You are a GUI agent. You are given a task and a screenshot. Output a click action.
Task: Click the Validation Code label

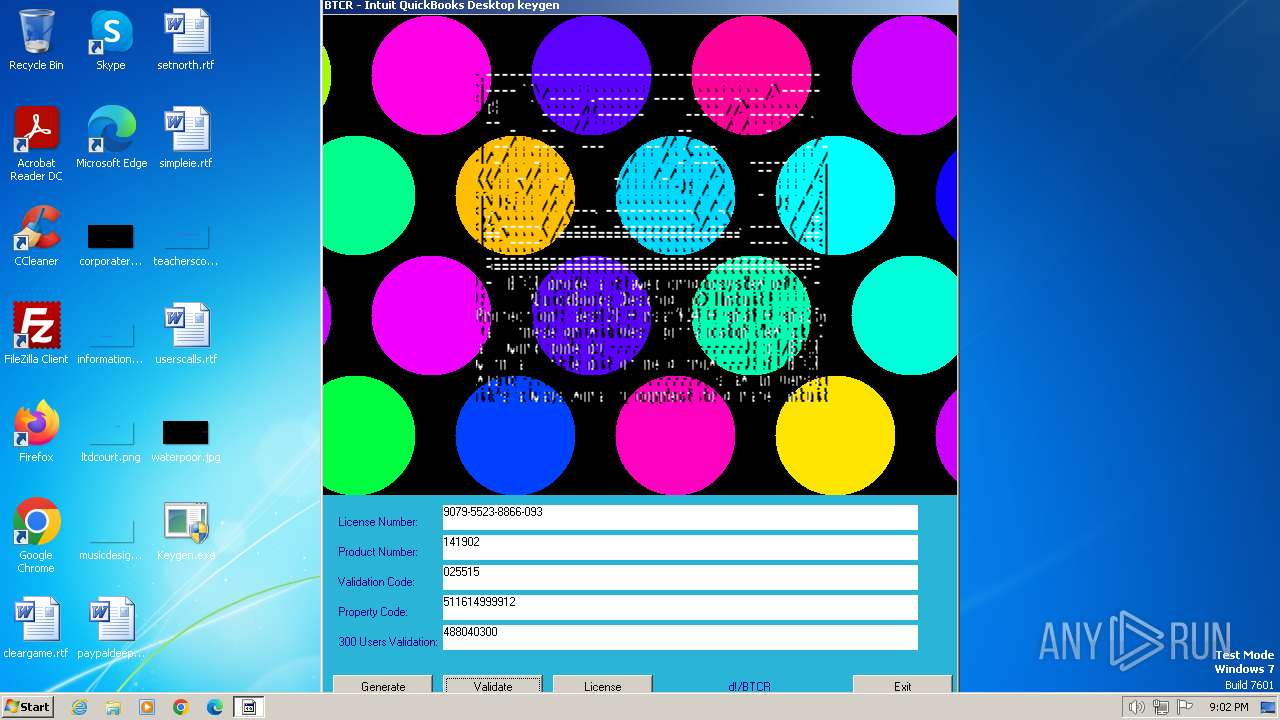375,582
